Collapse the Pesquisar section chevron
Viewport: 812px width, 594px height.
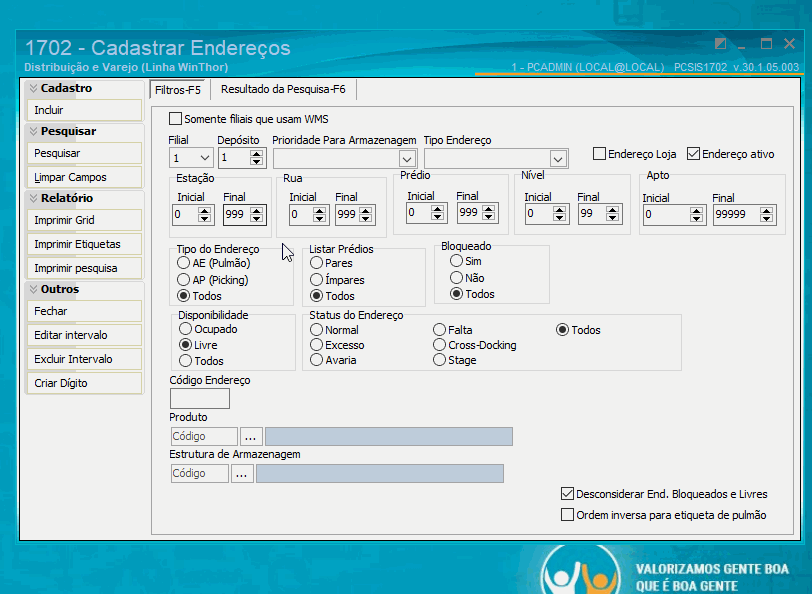(x=33, y=132)
